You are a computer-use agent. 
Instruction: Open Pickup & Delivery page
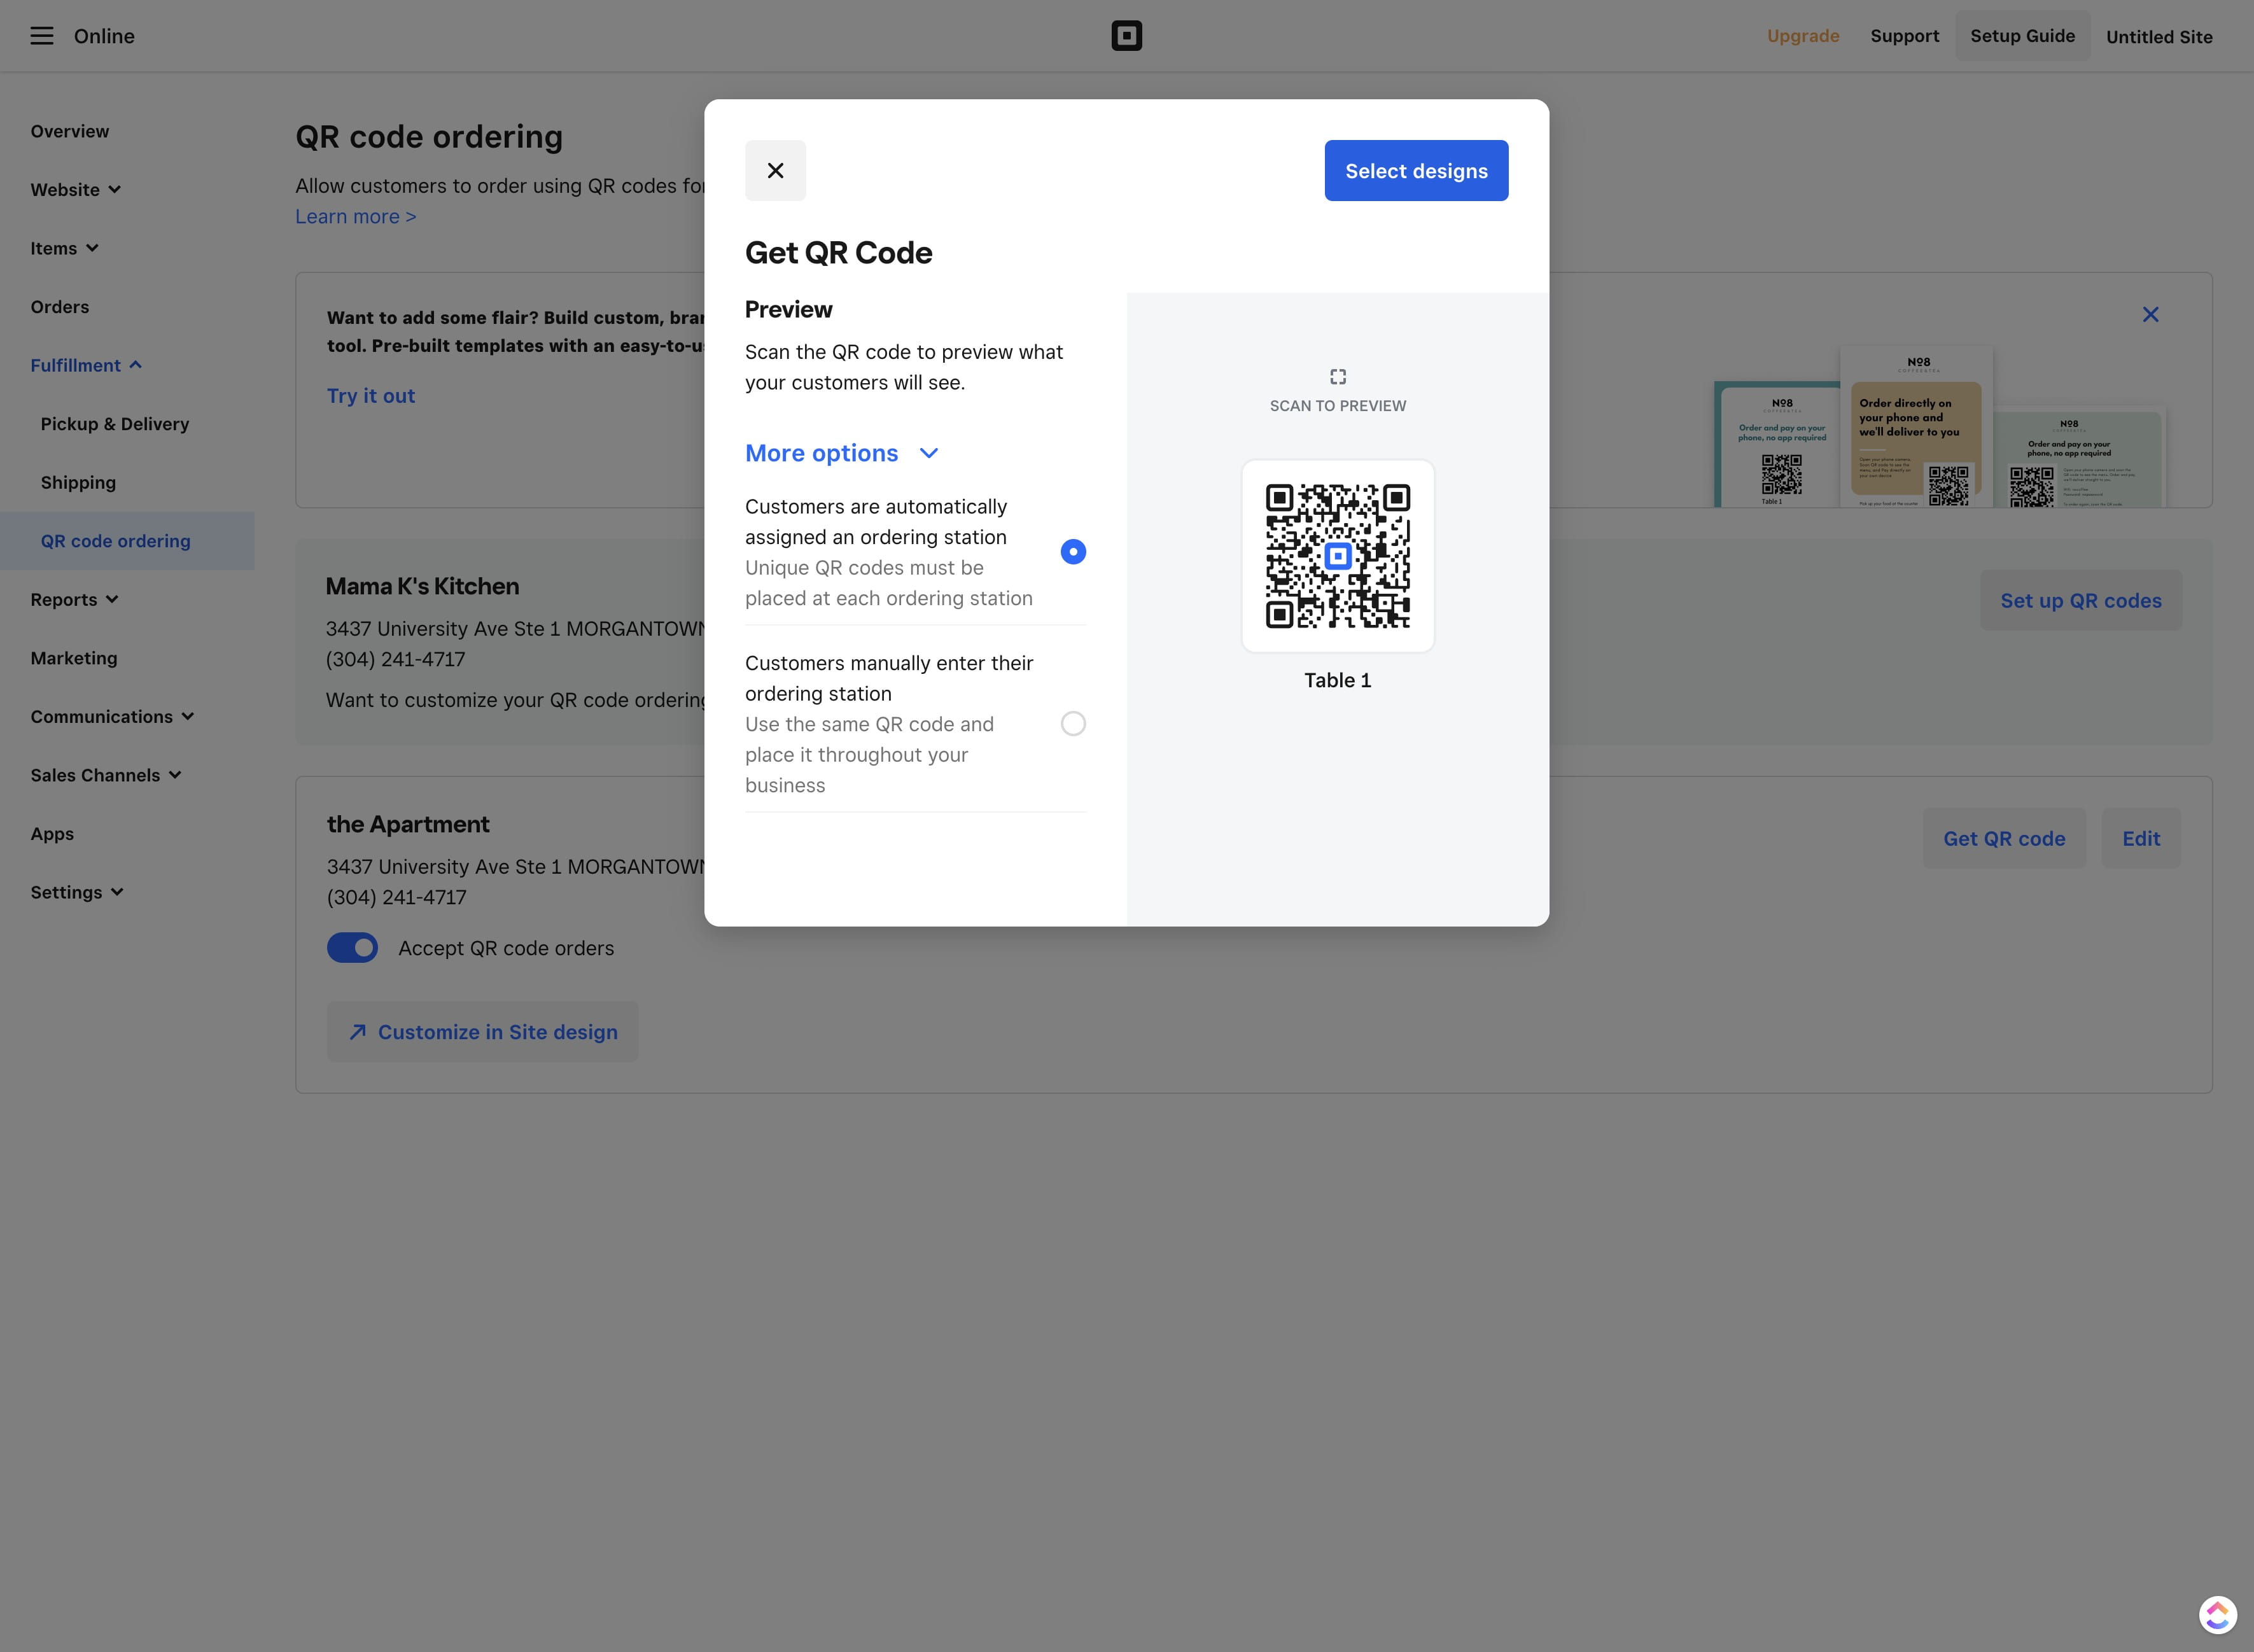pos(115,424)
